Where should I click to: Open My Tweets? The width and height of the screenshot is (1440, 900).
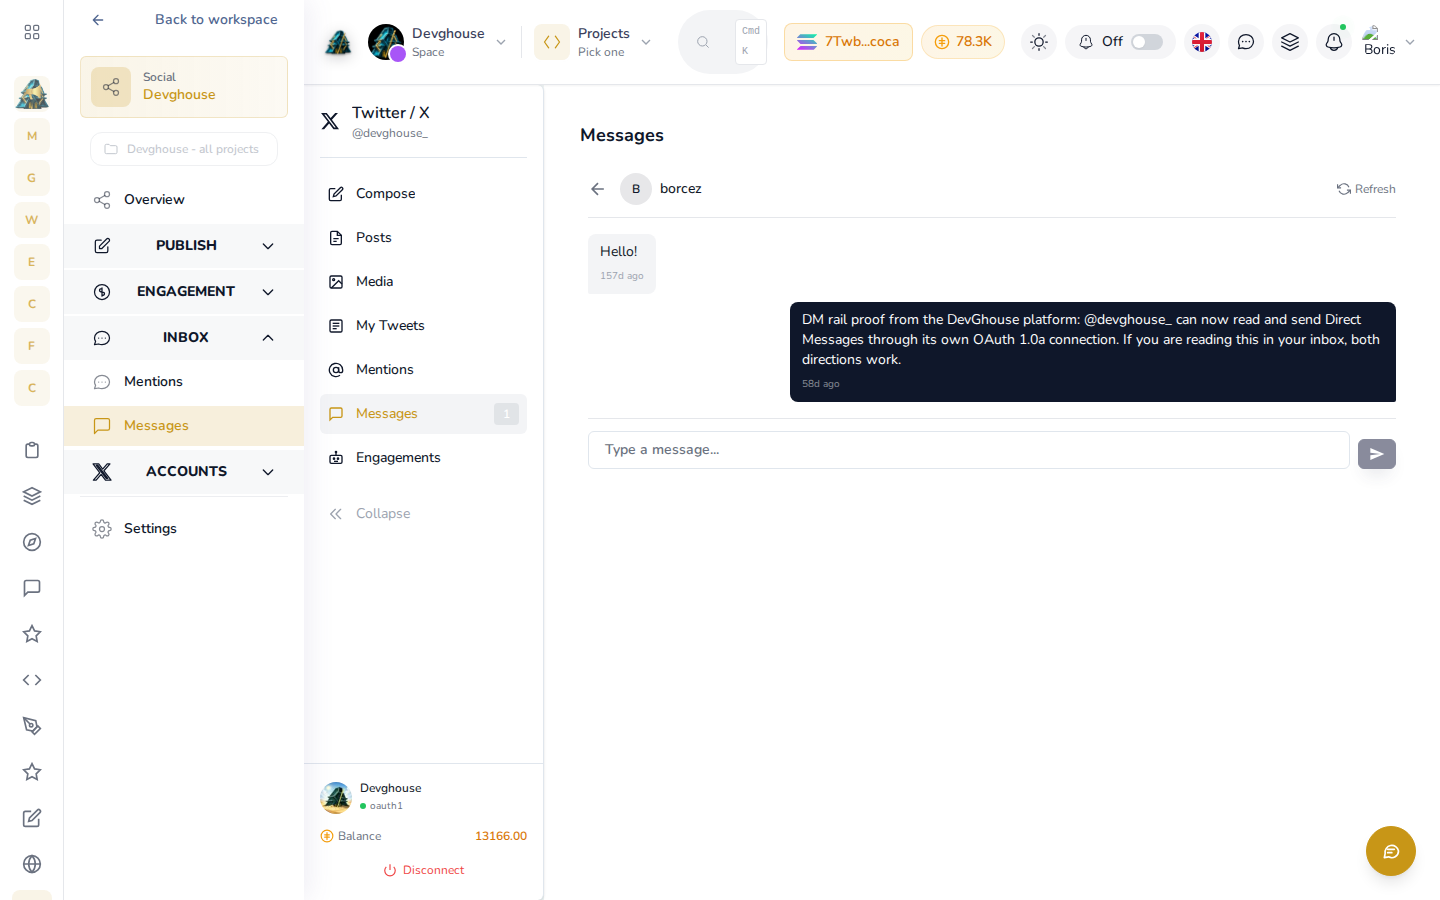click(x=423, y=326)
